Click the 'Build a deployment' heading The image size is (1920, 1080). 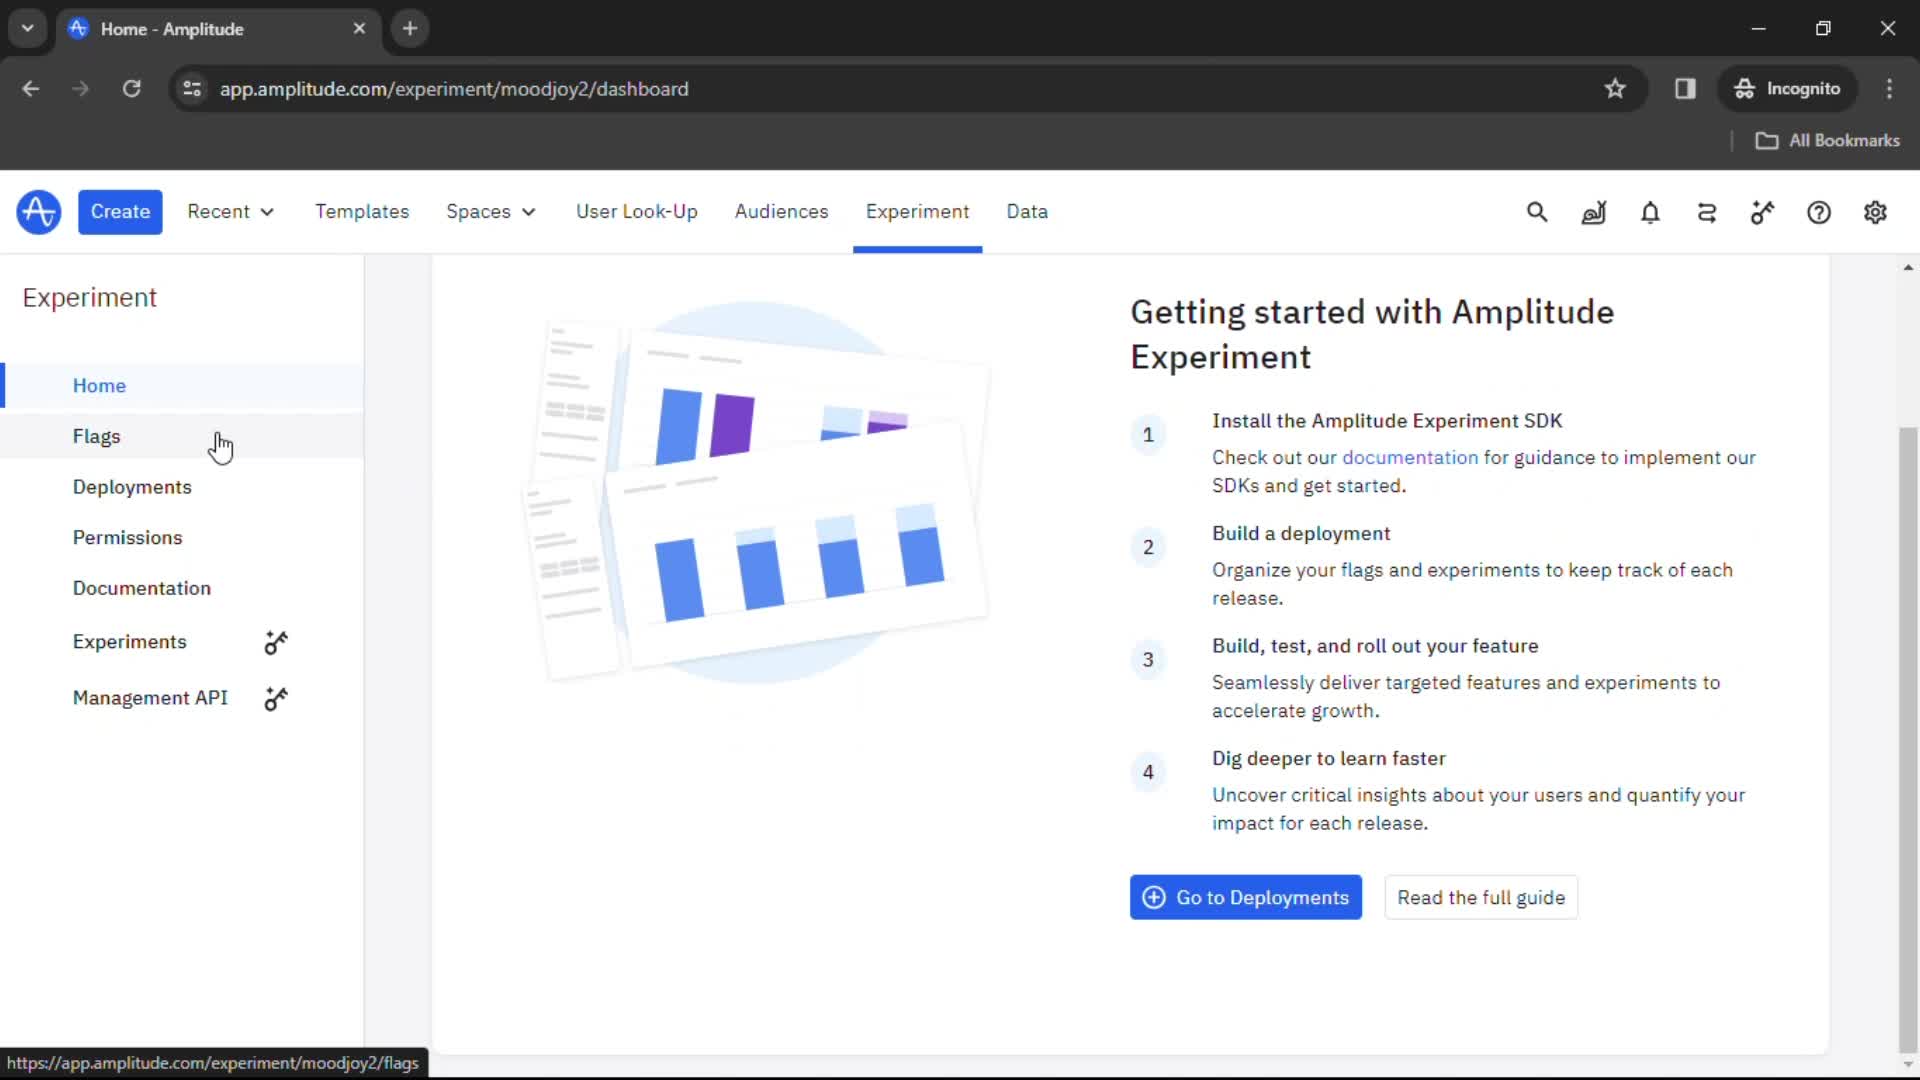coord(1301,534)
